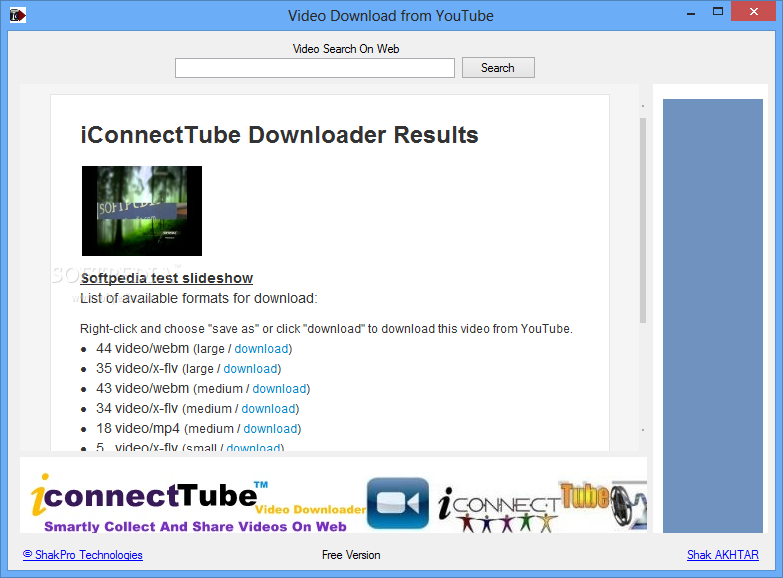
Task: Click the scrollbar up arrow in results panel
Action: pyautogui.click(x=643, y=106)
